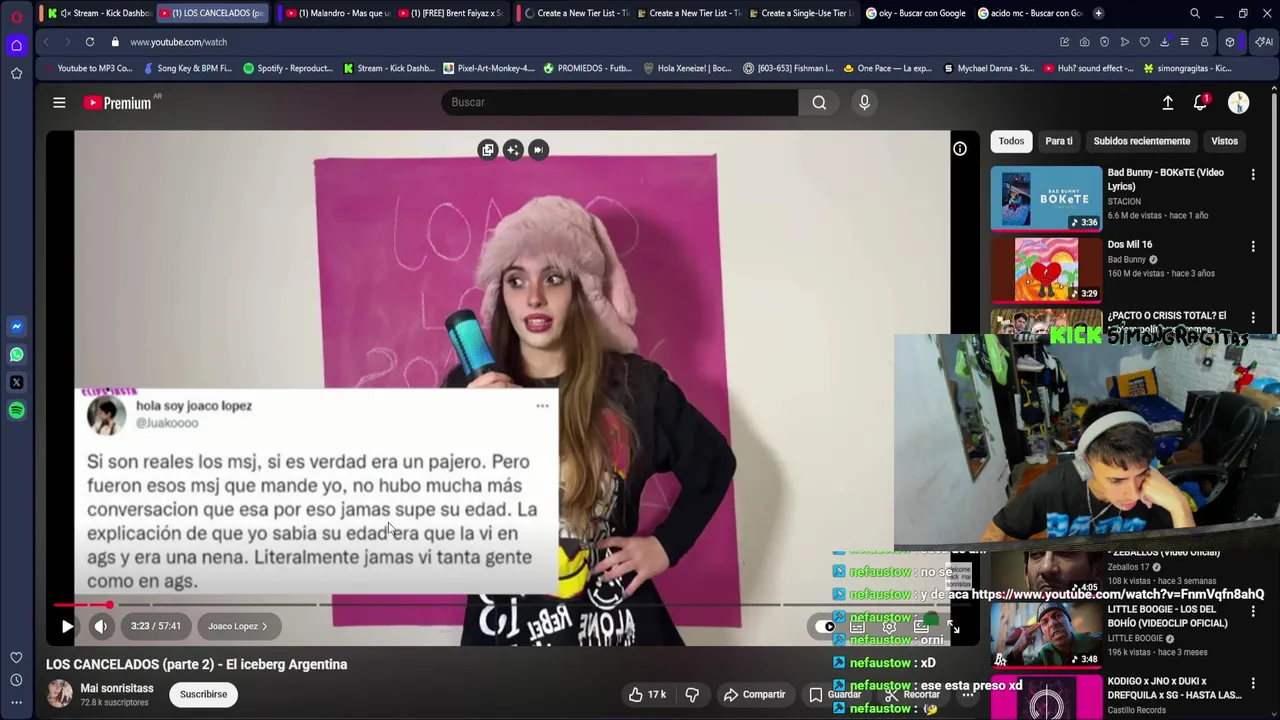Expand the Joaco Lopez chapter chip
This screenshot has height=720, width=1280.
pyautogui.click(x=237, y=626)
